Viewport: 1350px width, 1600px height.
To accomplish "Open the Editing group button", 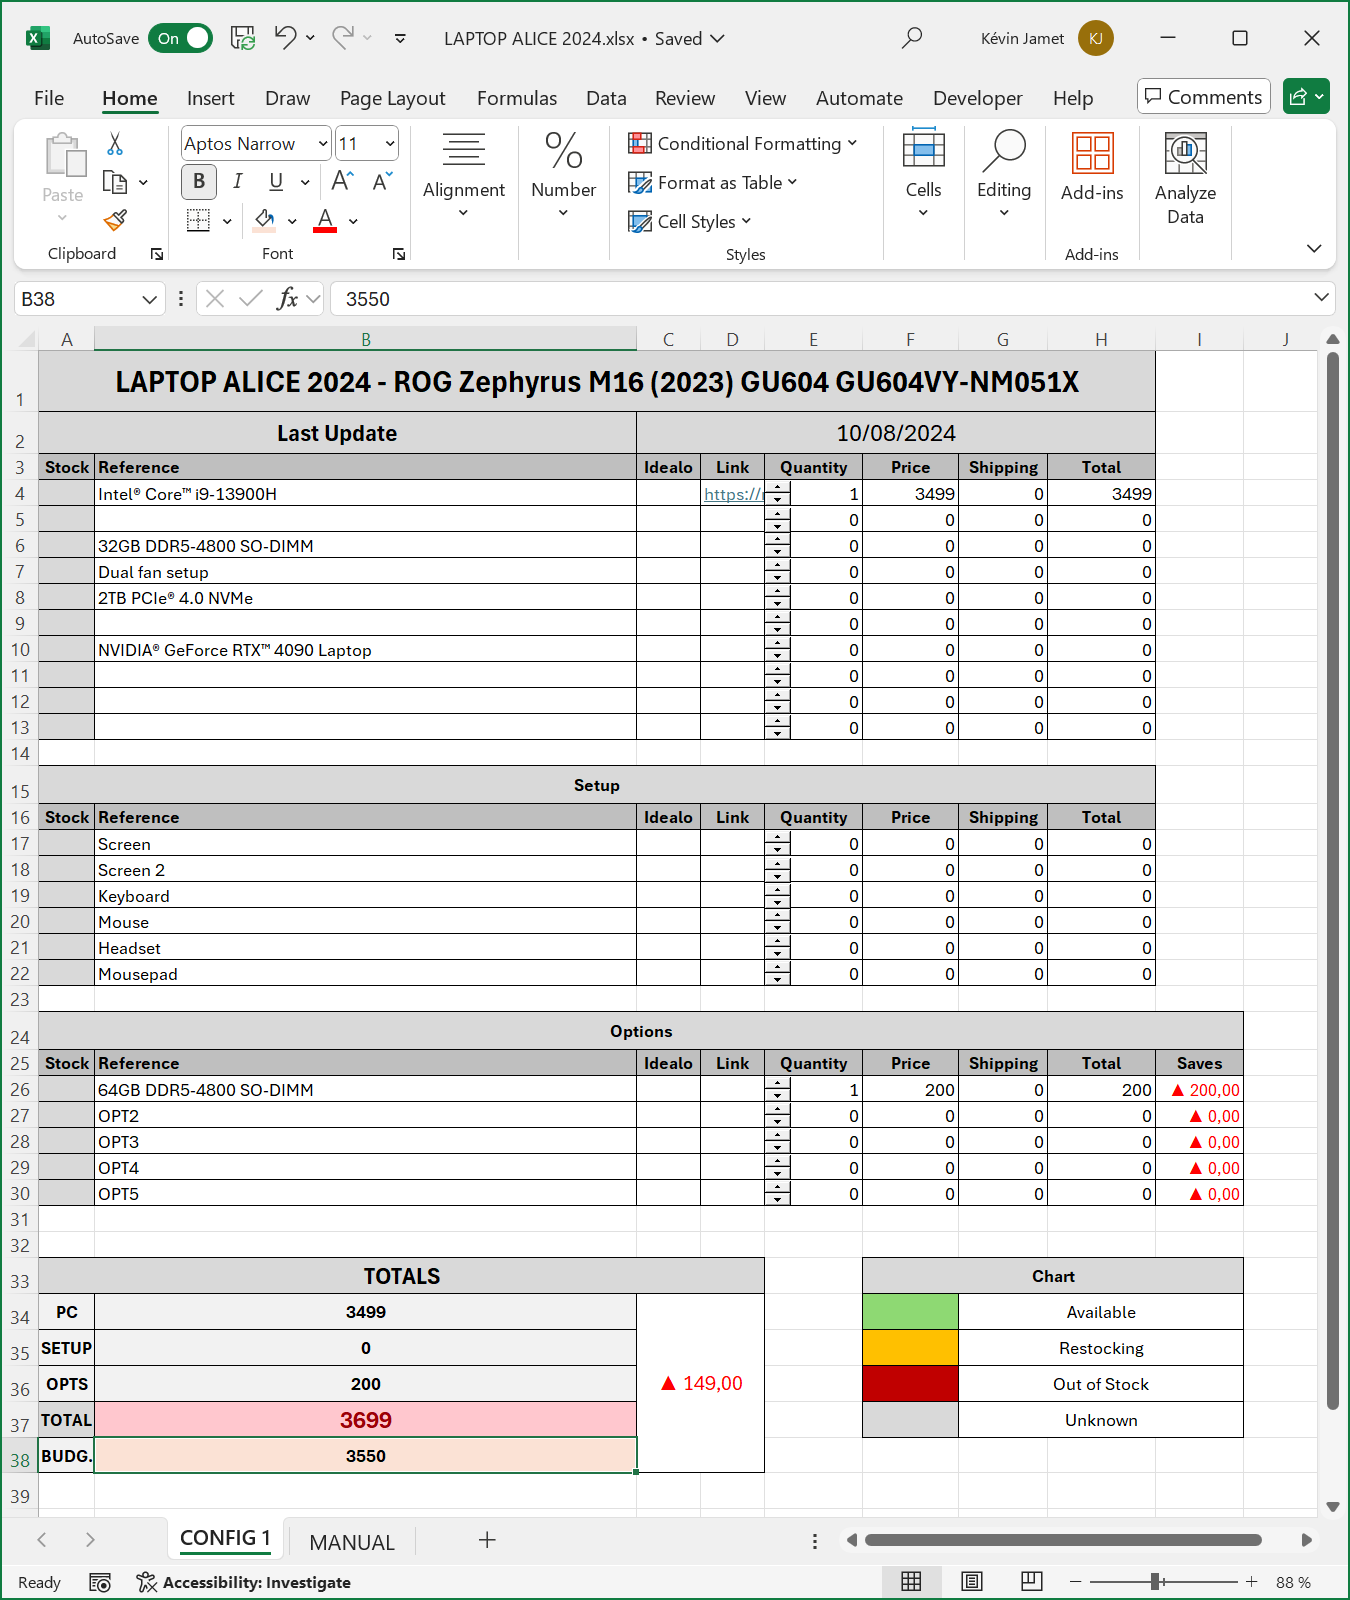I will (x=1004, y=173).
